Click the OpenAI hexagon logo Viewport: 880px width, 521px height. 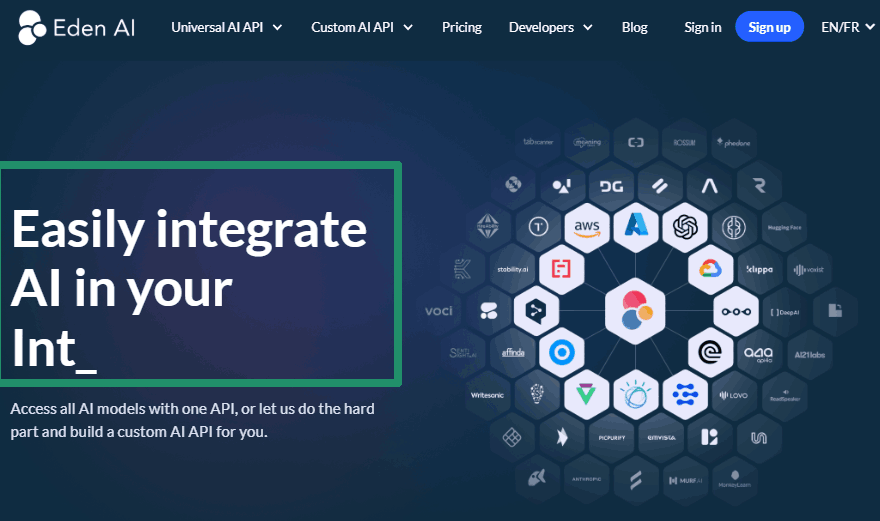point(685,227)
